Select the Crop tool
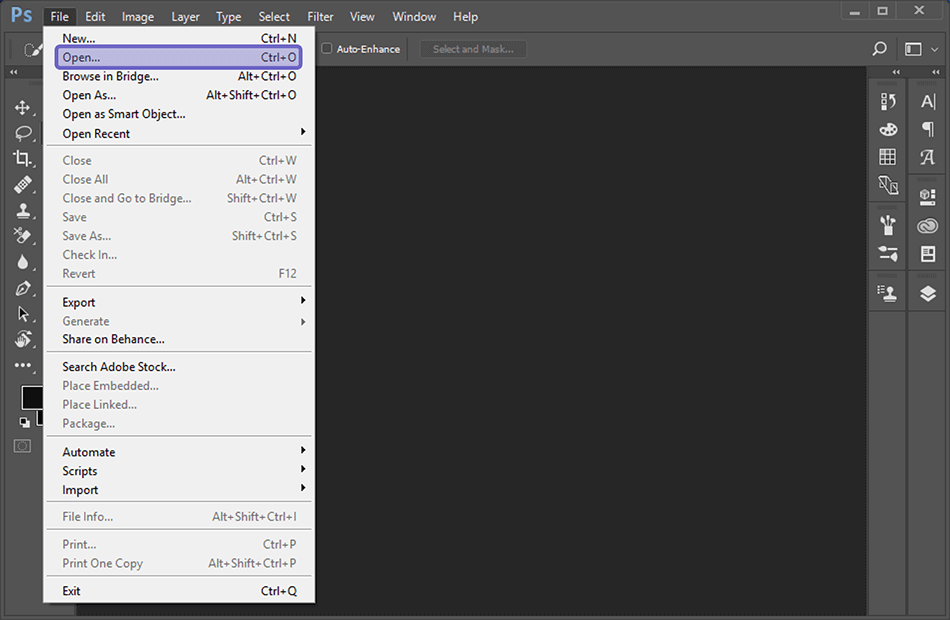 click(x=22, y=158)
